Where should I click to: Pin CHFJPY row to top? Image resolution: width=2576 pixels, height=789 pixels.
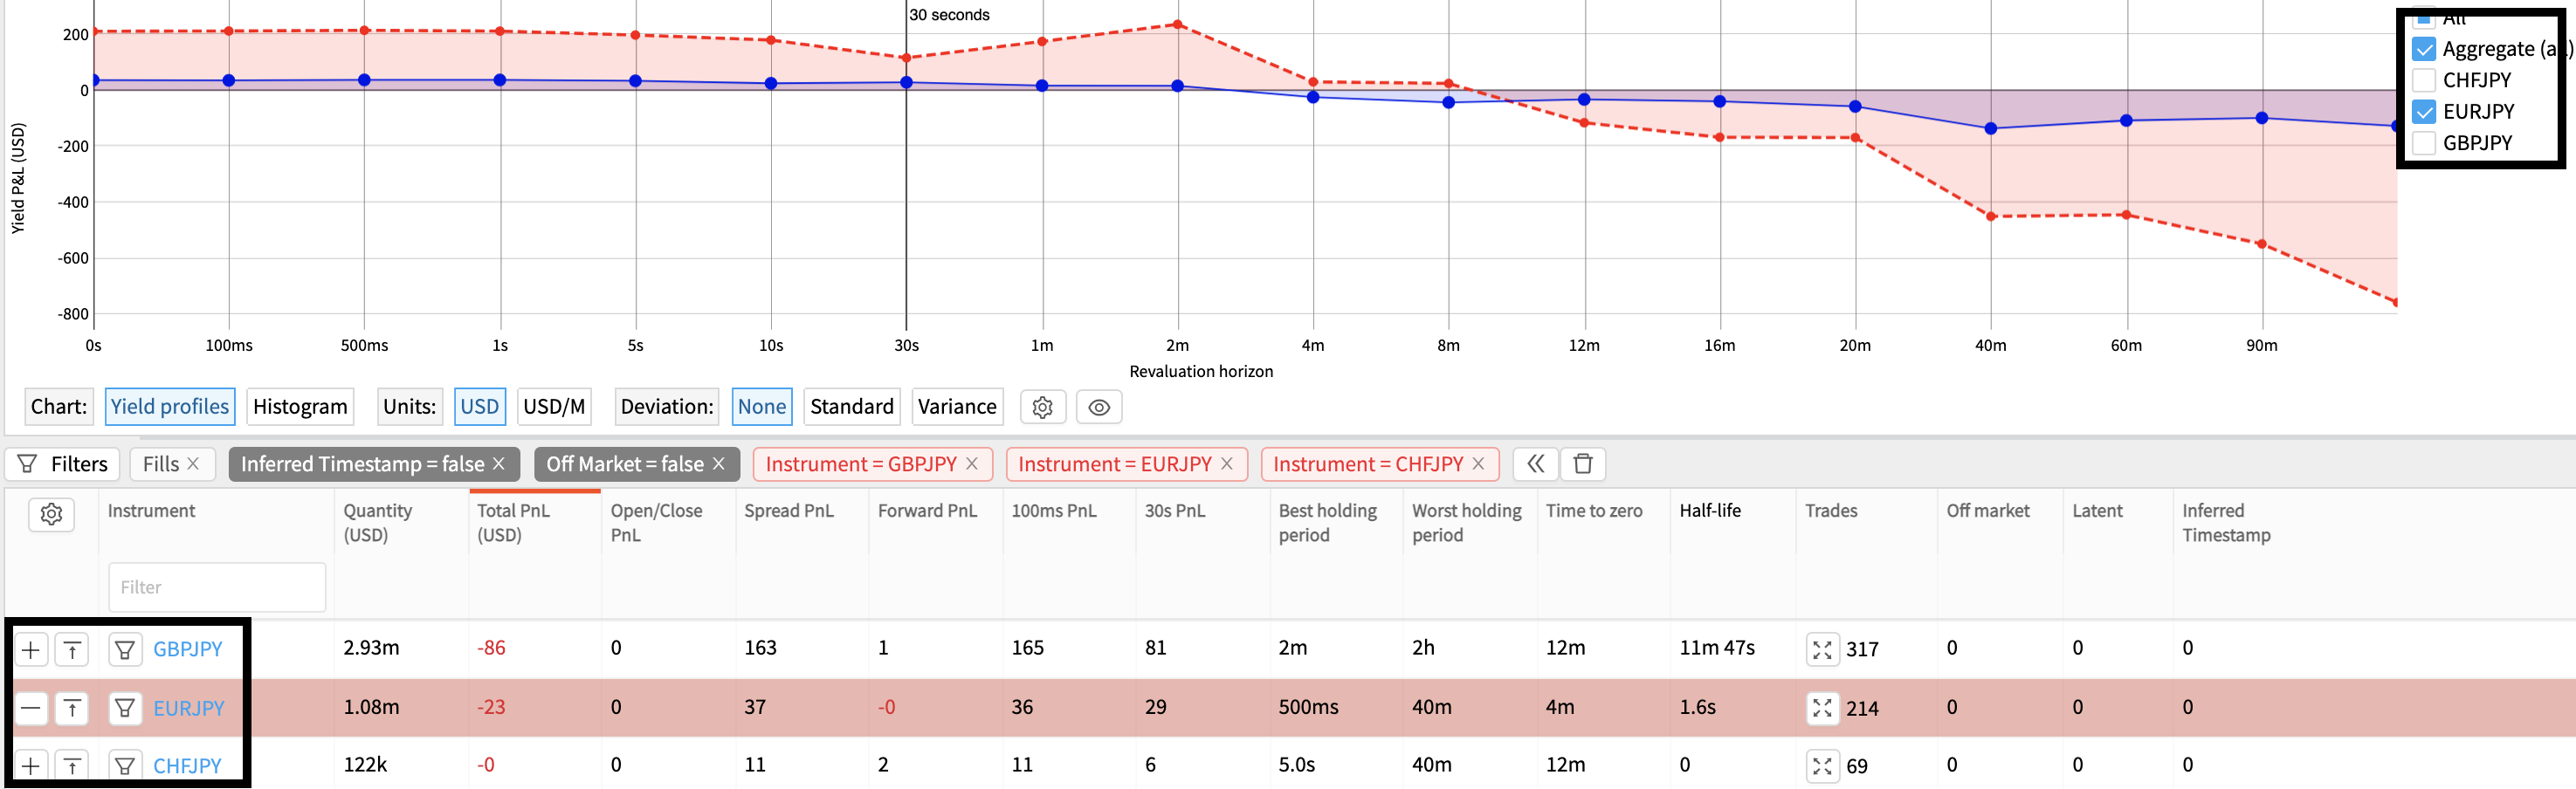point(72,766)
